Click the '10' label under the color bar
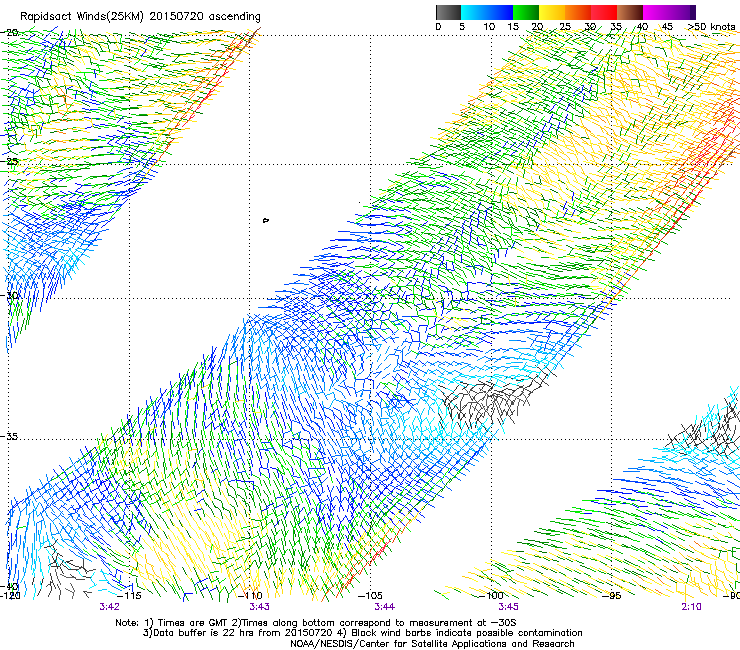Screen dimensions: 740x650 489,27
